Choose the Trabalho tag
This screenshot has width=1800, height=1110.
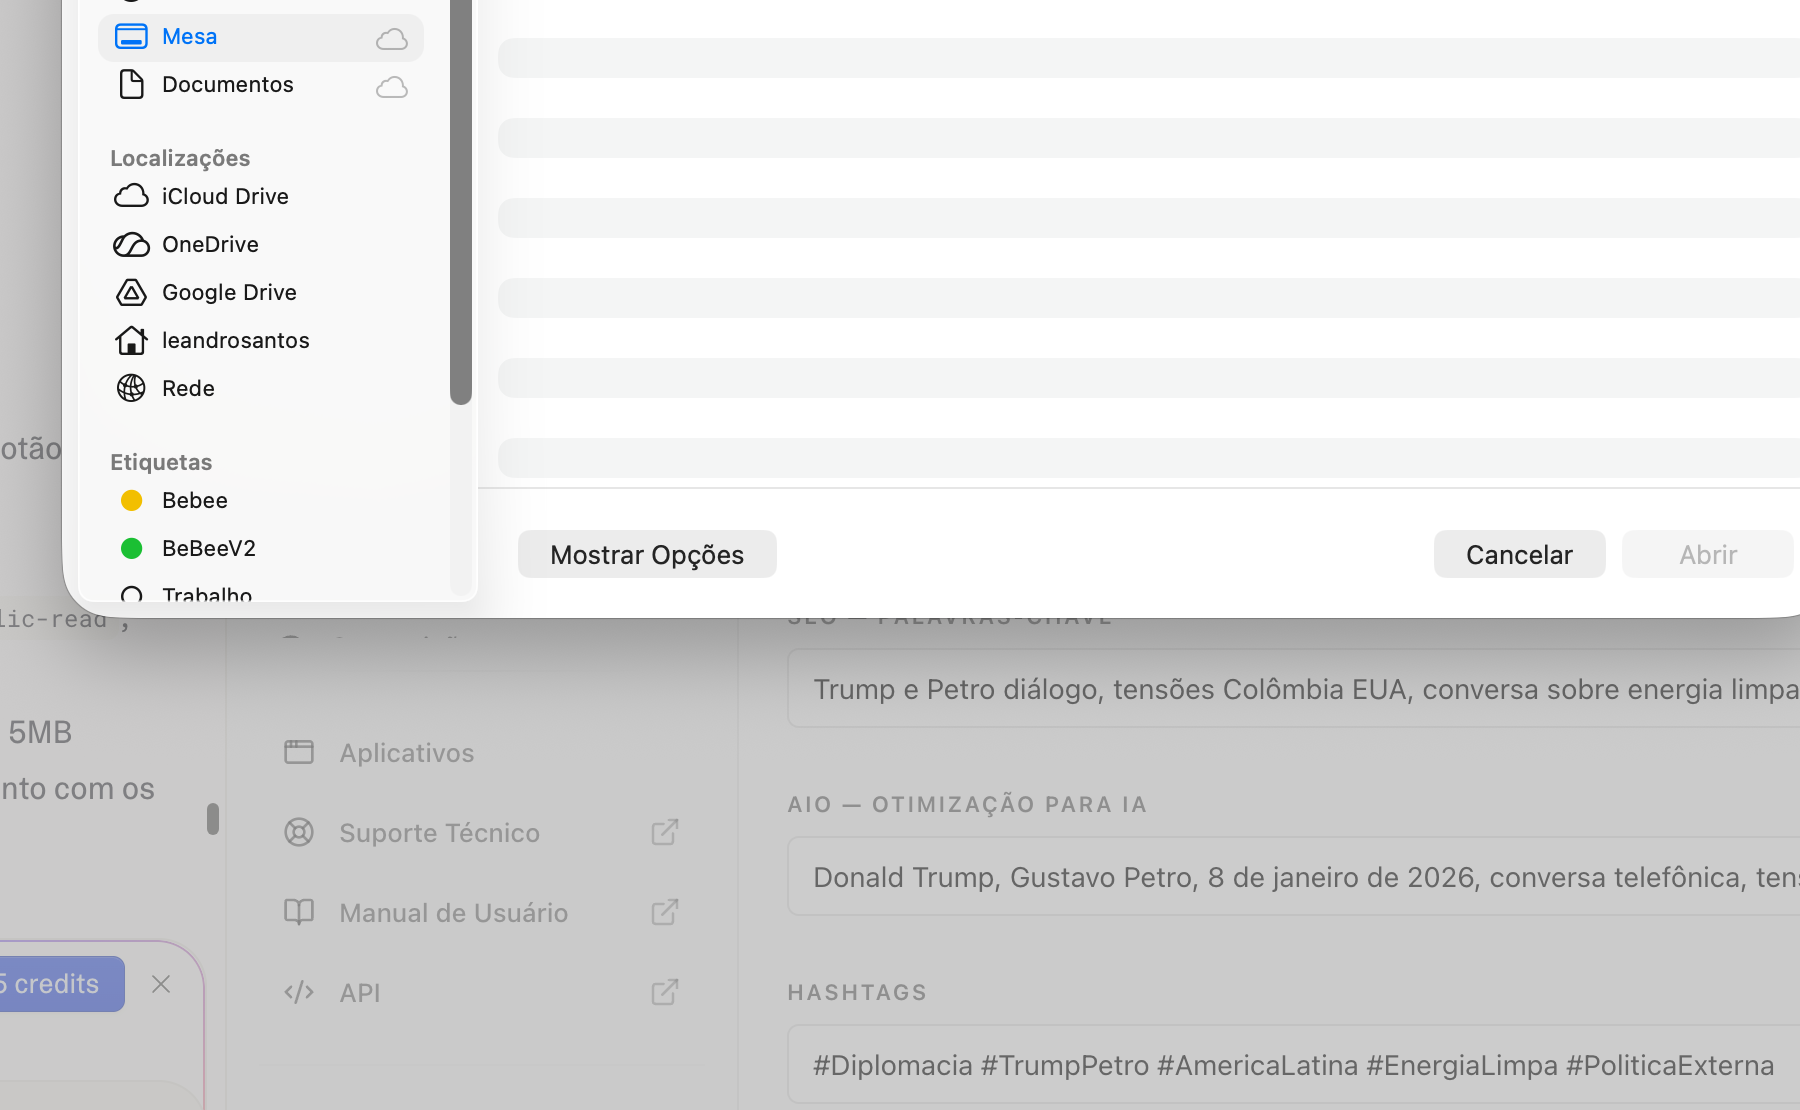tap(206, 594)
